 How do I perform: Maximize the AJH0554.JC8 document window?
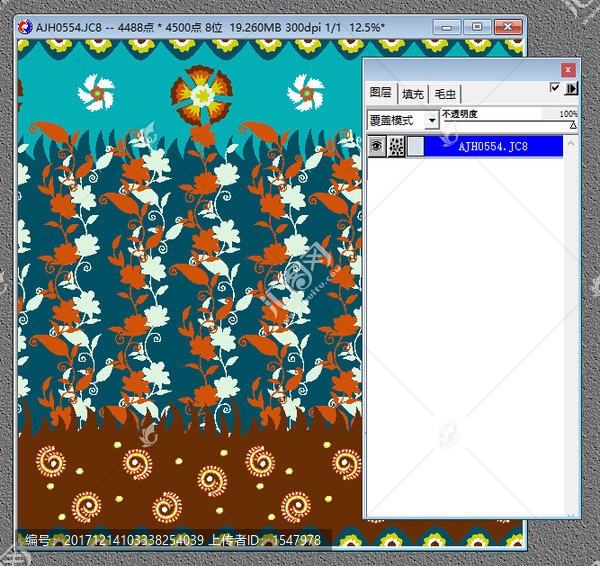tap(477, 27)
